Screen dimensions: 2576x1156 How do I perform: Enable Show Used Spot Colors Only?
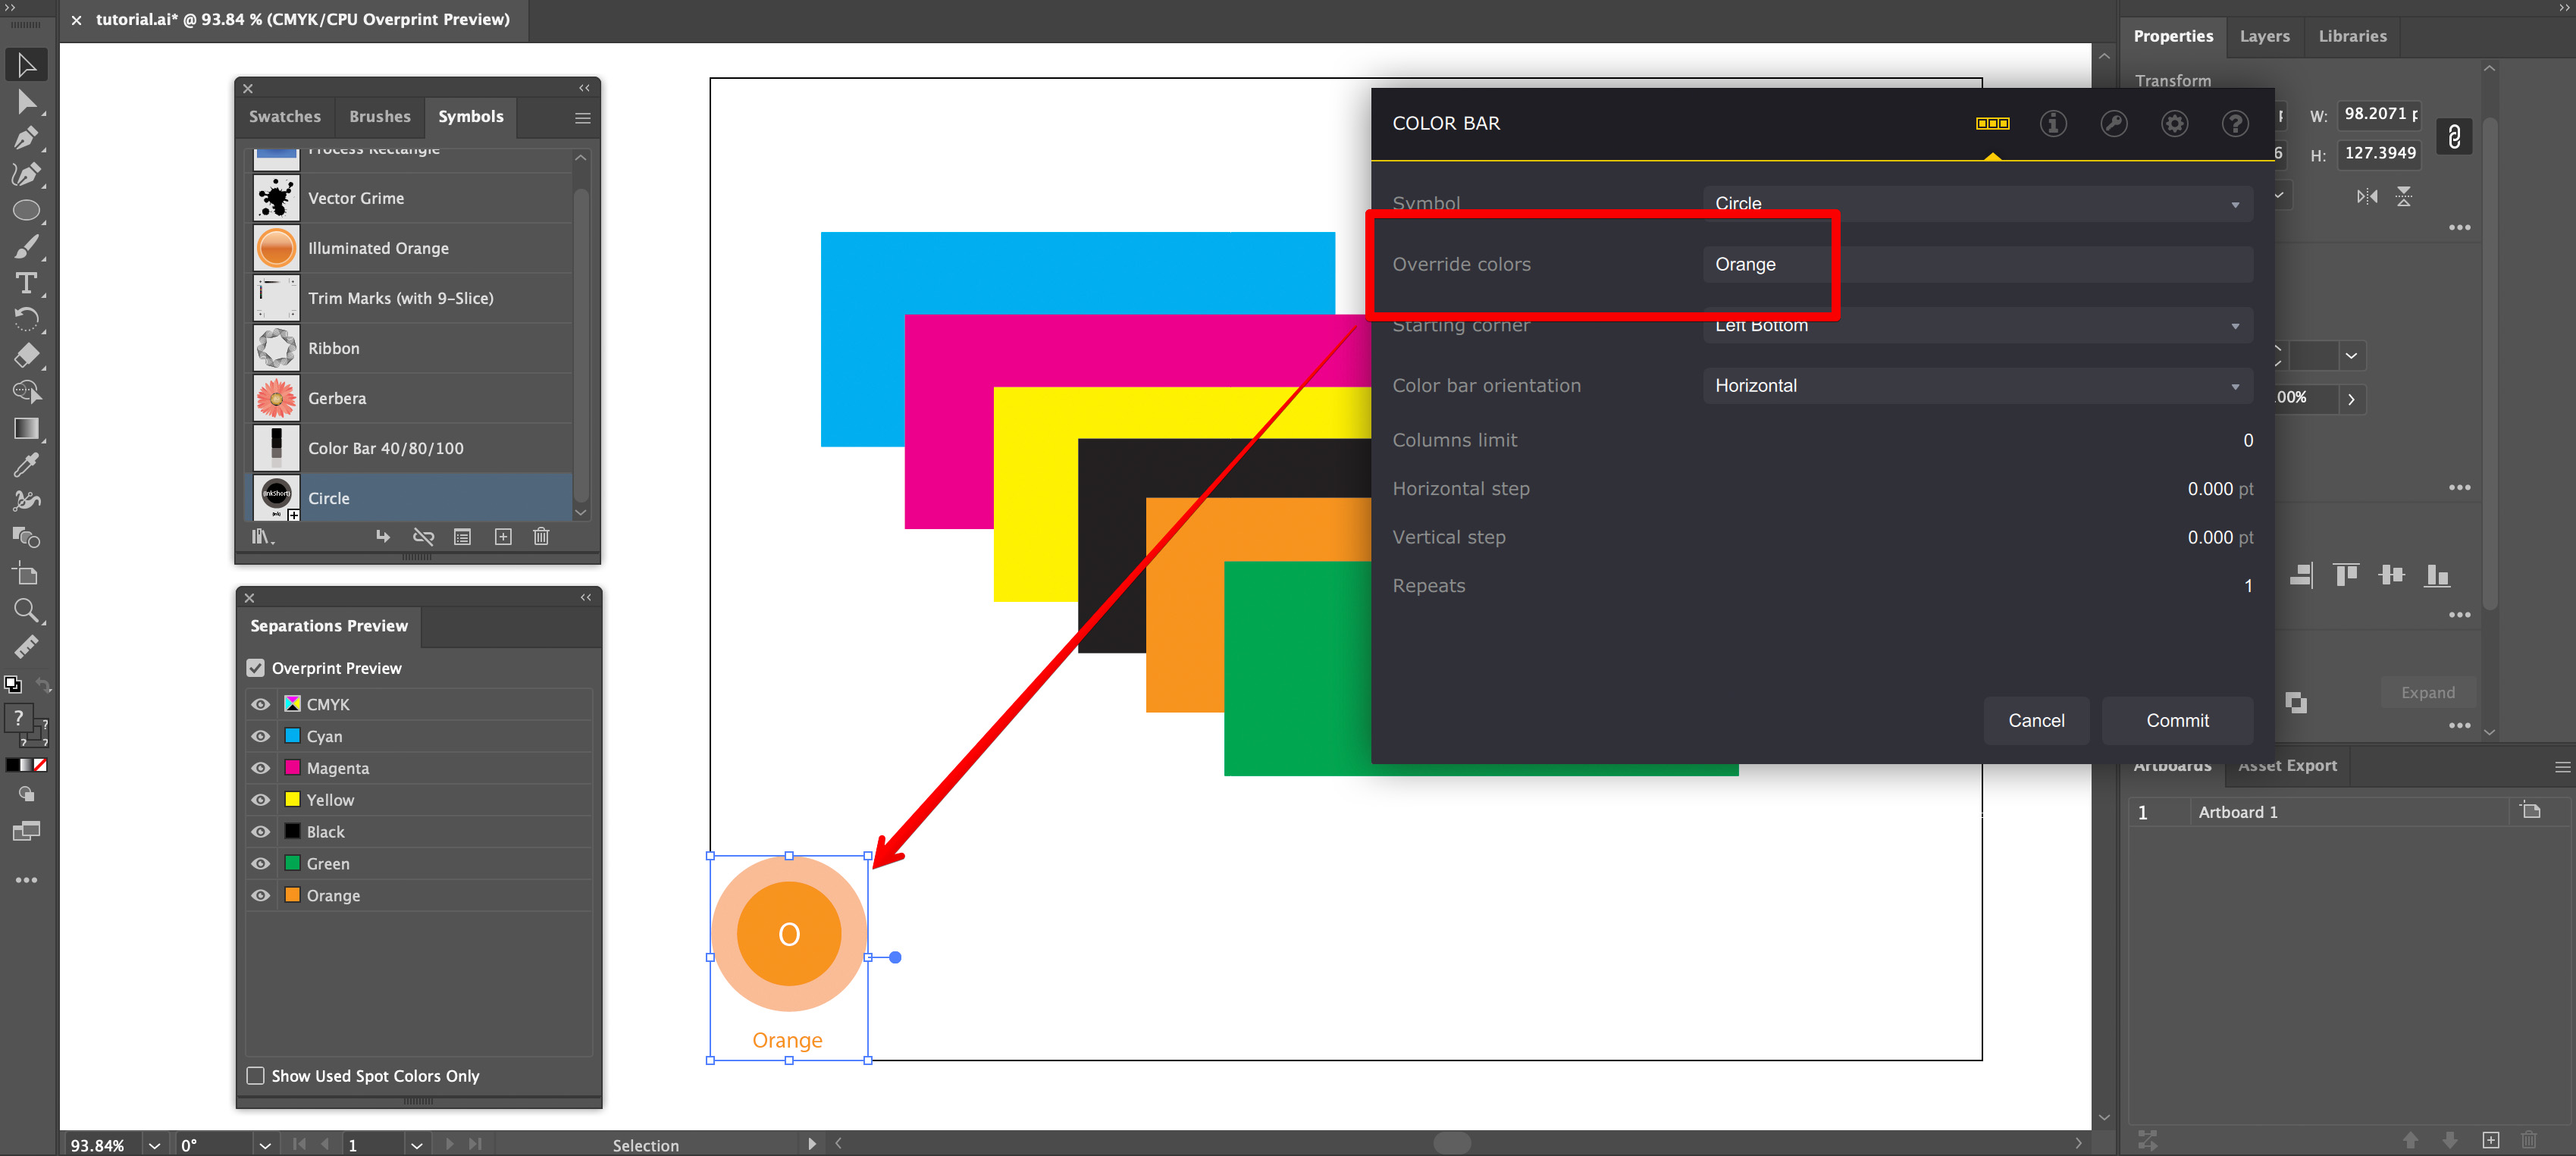256,1075
